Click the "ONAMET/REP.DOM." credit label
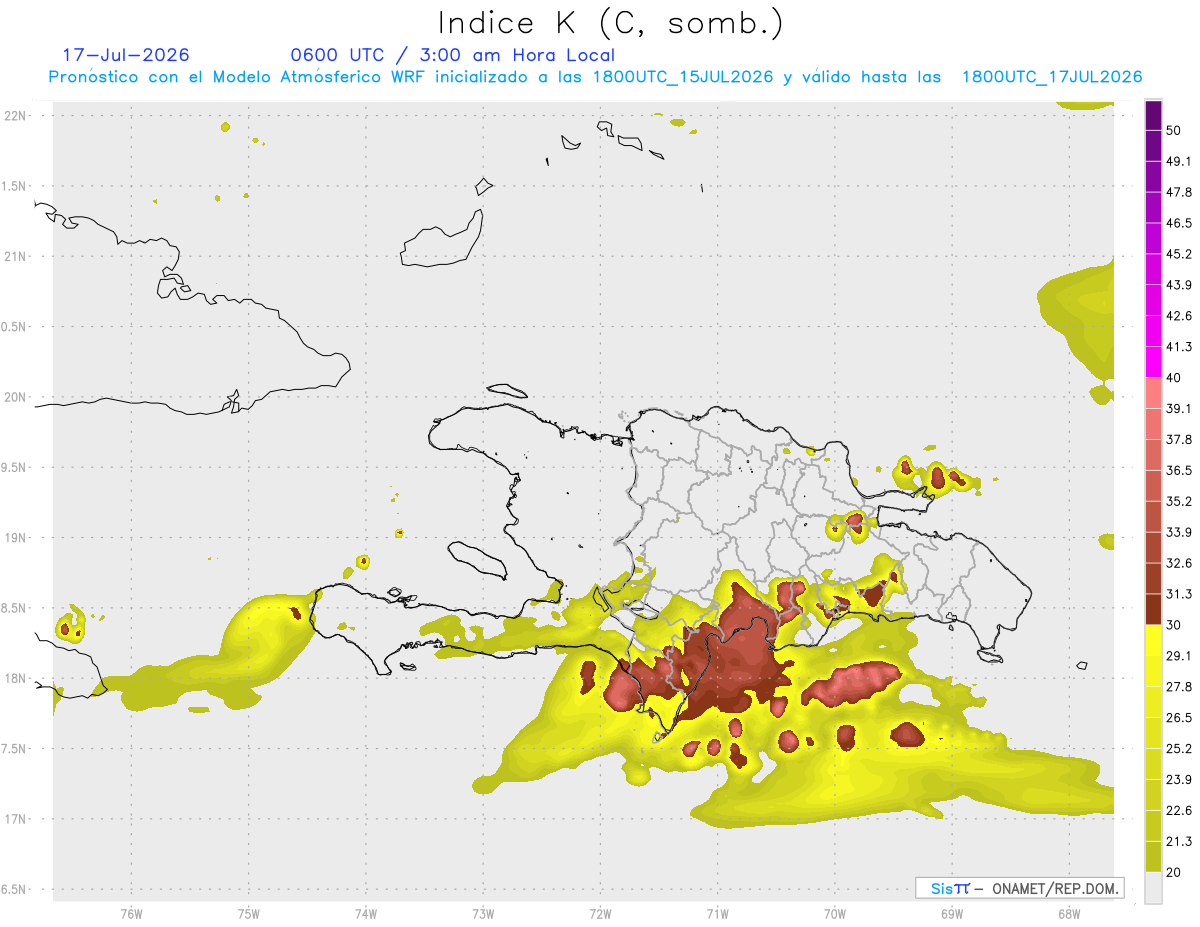The height and width of the screenshot is (927, 1200). [x=1053, y=888]
